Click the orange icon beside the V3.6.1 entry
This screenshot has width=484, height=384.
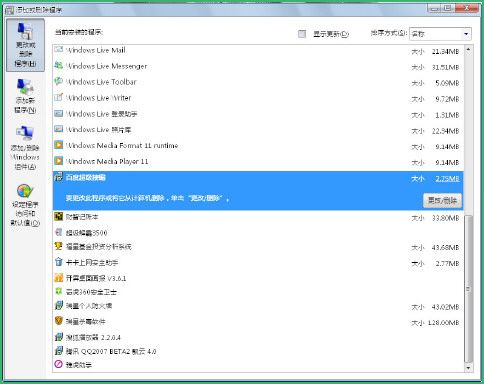pyautogui.click(x=59, y=278)
